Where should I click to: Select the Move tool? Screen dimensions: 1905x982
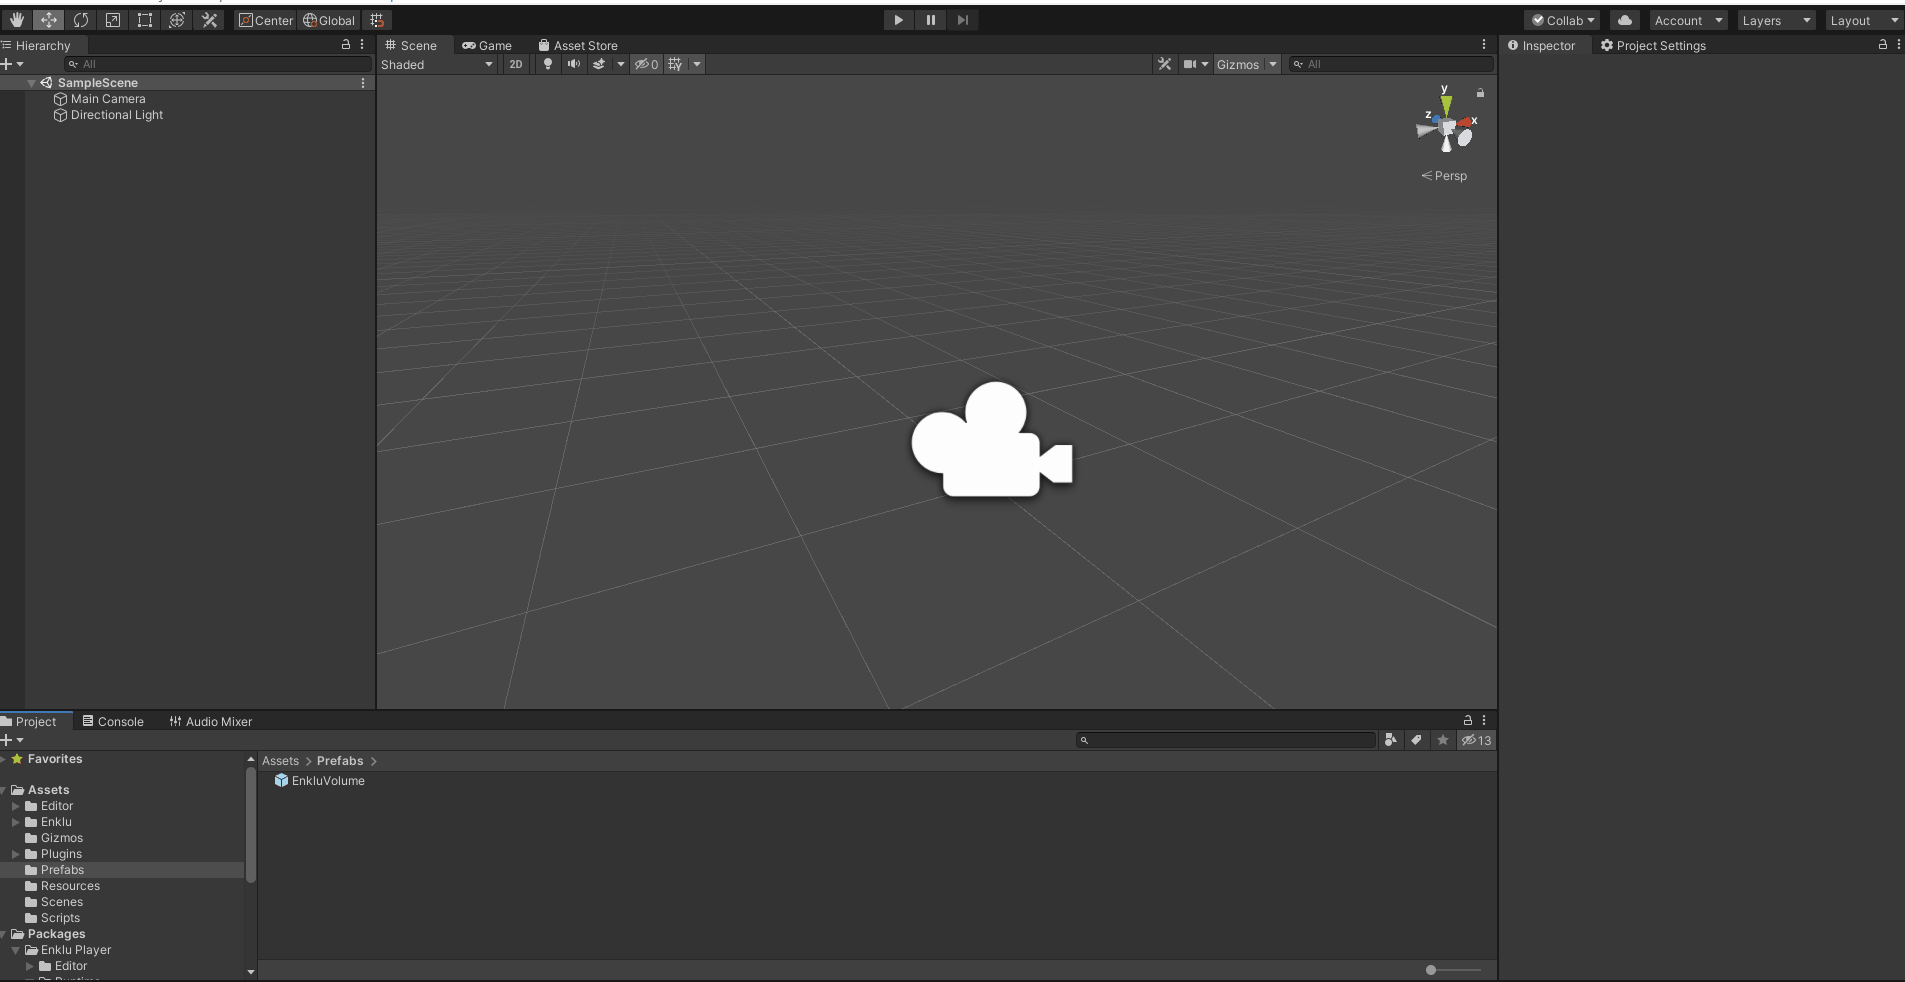49,20
